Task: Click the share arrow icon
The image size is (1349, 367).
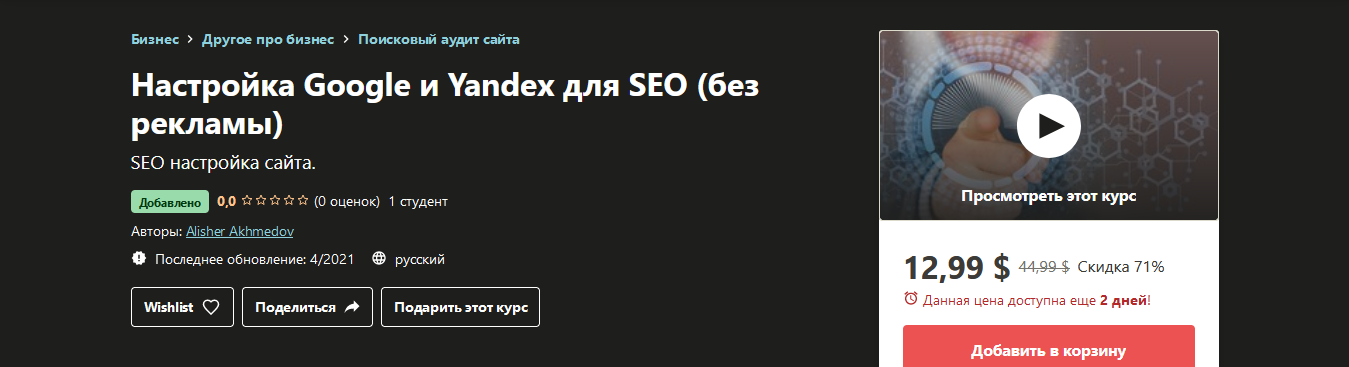Action: (351, 307)
